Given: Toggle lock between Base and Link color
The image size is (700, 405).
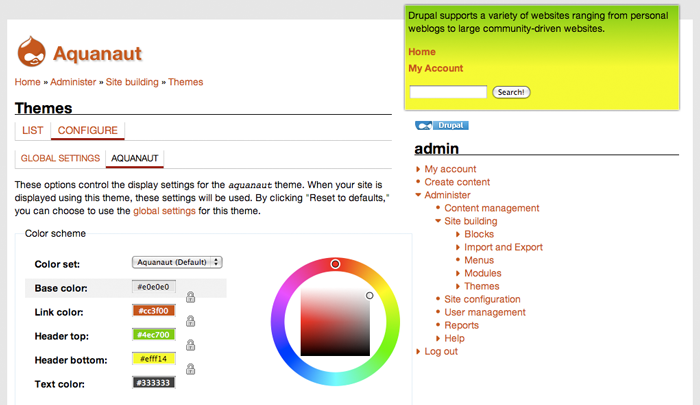Looking at the screenshot, I should (x=190, y=297).
